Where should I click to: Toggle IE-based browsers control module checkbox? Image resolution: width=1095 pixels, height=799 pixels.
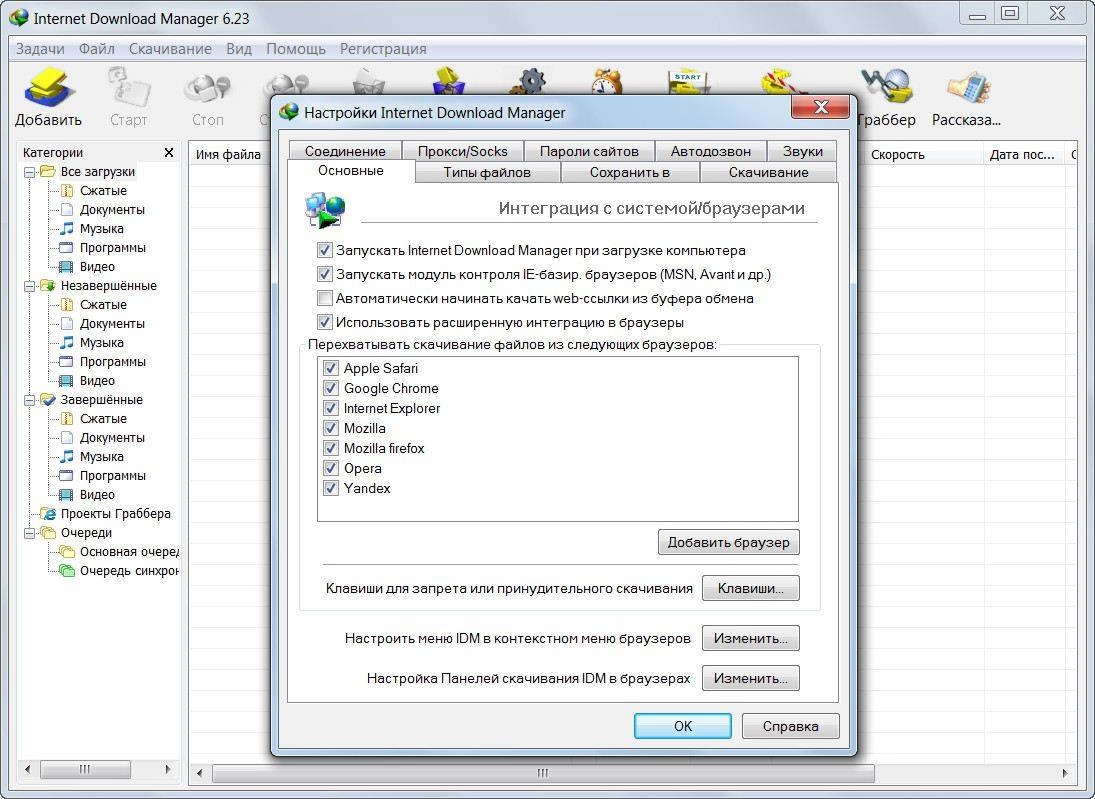point(324,274)
